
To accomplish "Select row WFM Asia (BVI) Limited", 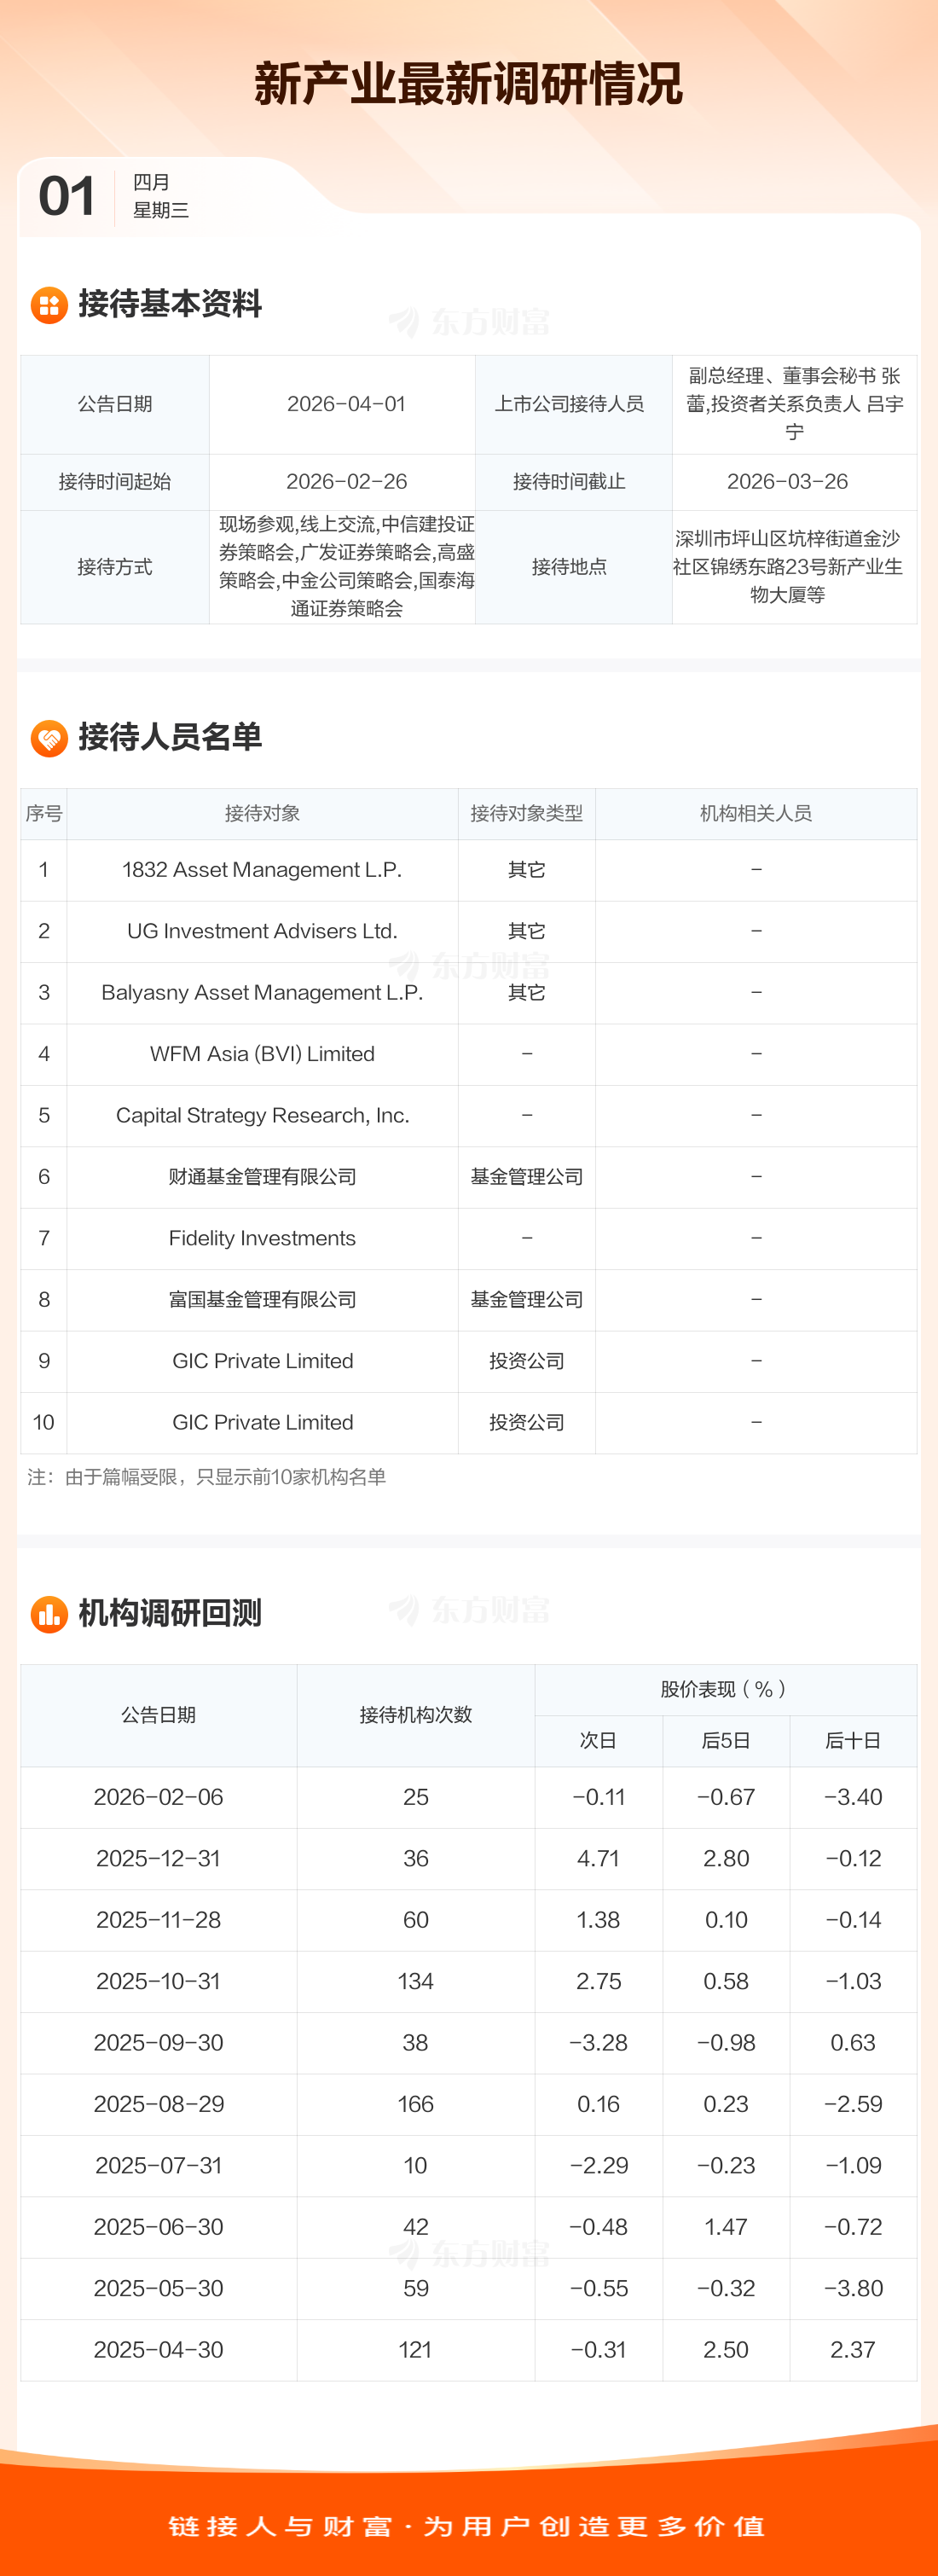I will [469, 1054].
